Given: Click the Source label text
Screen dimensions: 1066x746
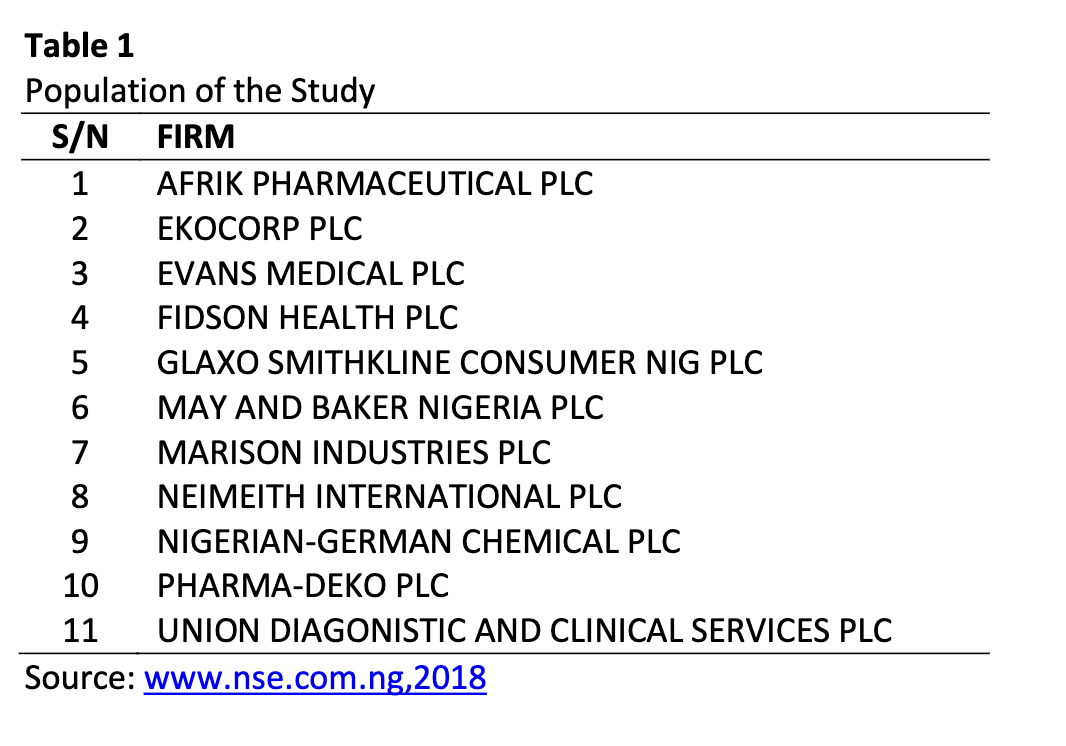Looking at the screenshot, I should click(x=80, y=679).
